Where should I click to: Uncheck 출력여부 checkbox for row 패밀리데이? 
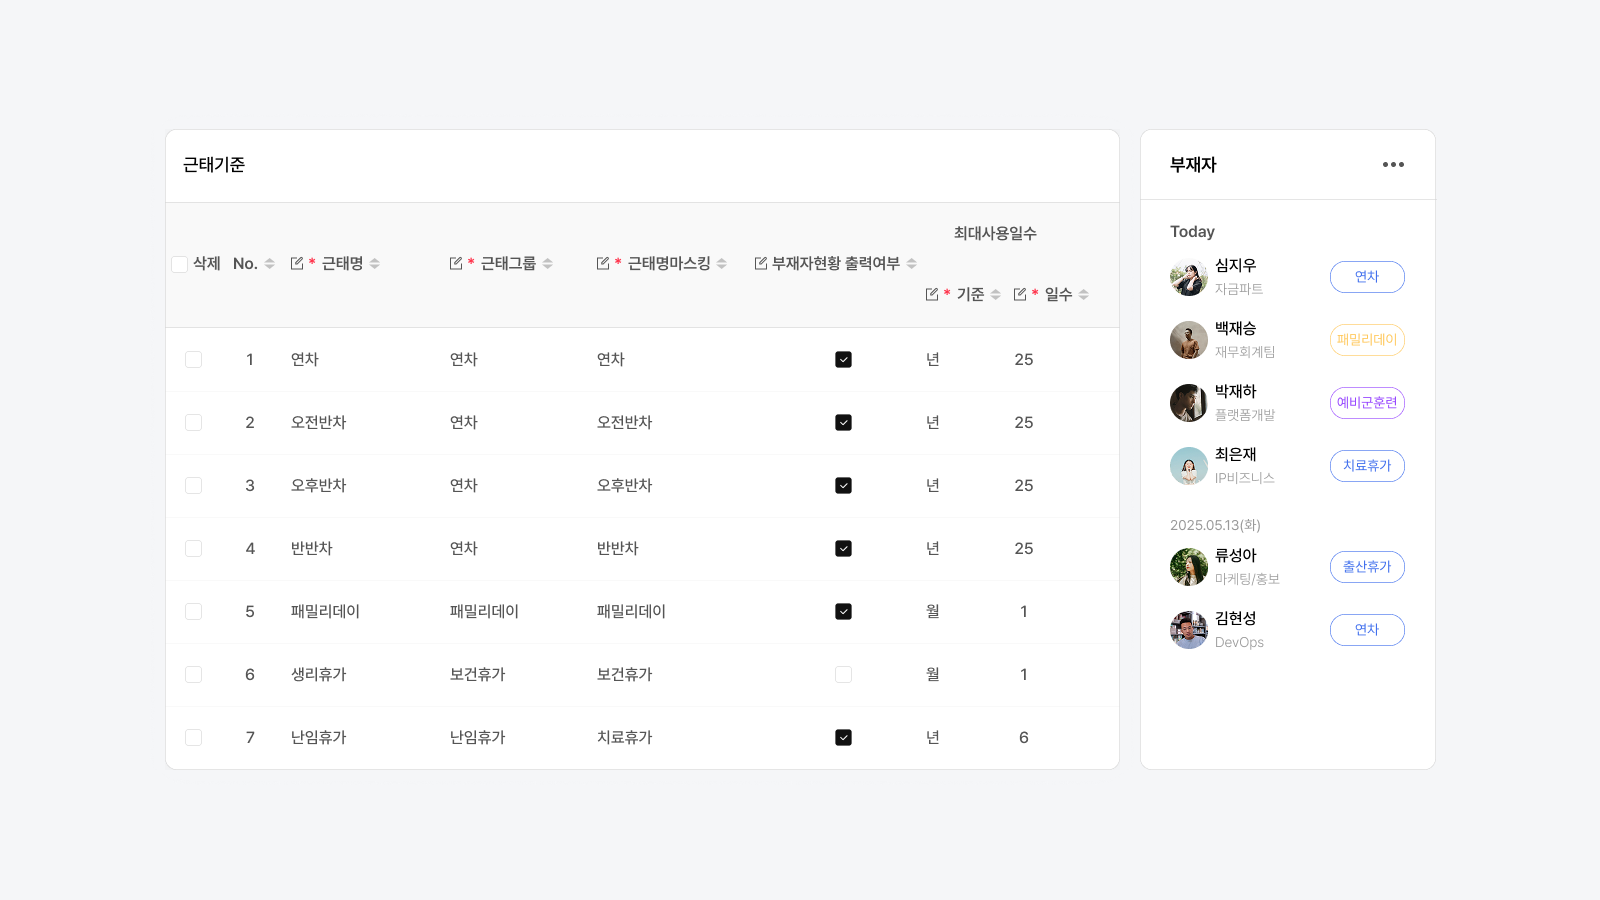tap(844, 612)
